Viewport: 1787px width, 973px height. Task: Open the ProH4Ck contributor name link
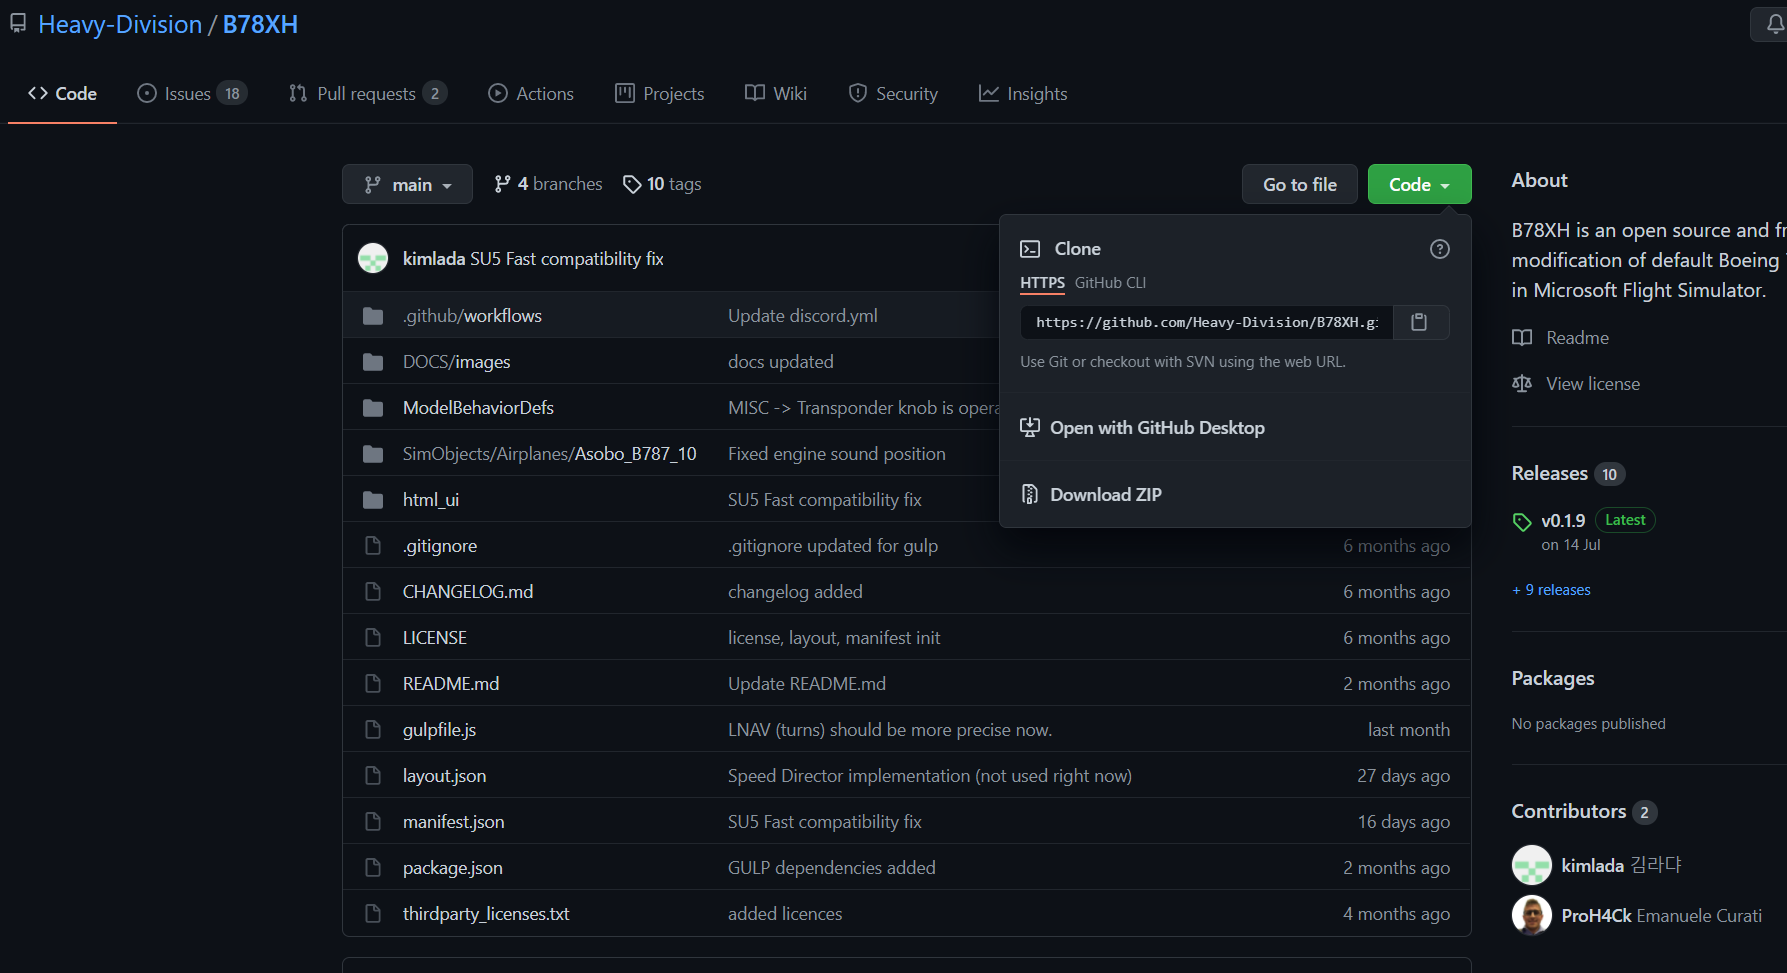[x=1596, y=916]
